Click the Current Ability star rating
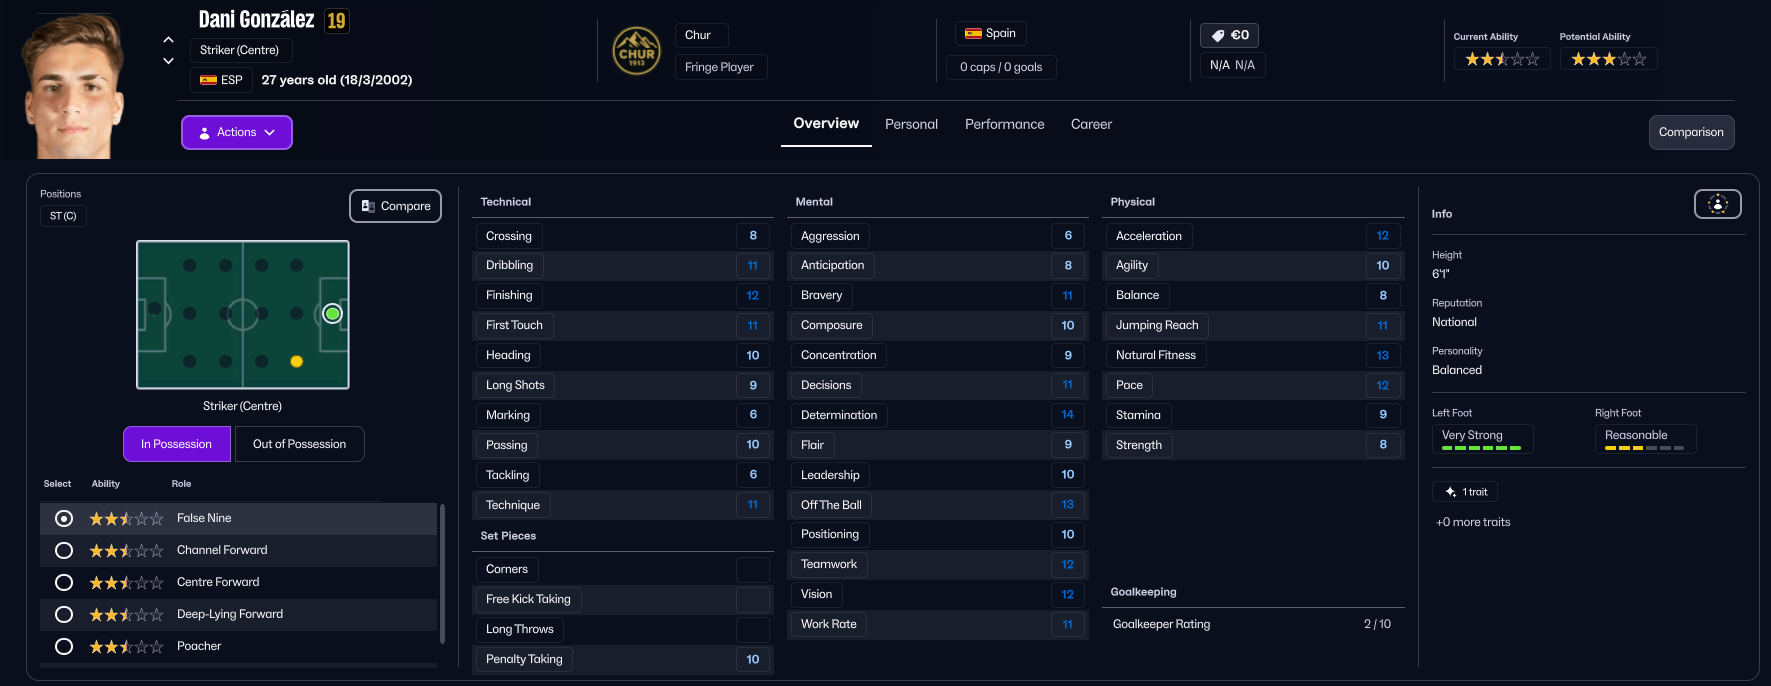The width and height of the screenshot is (1771, 686). (1502, 59)
